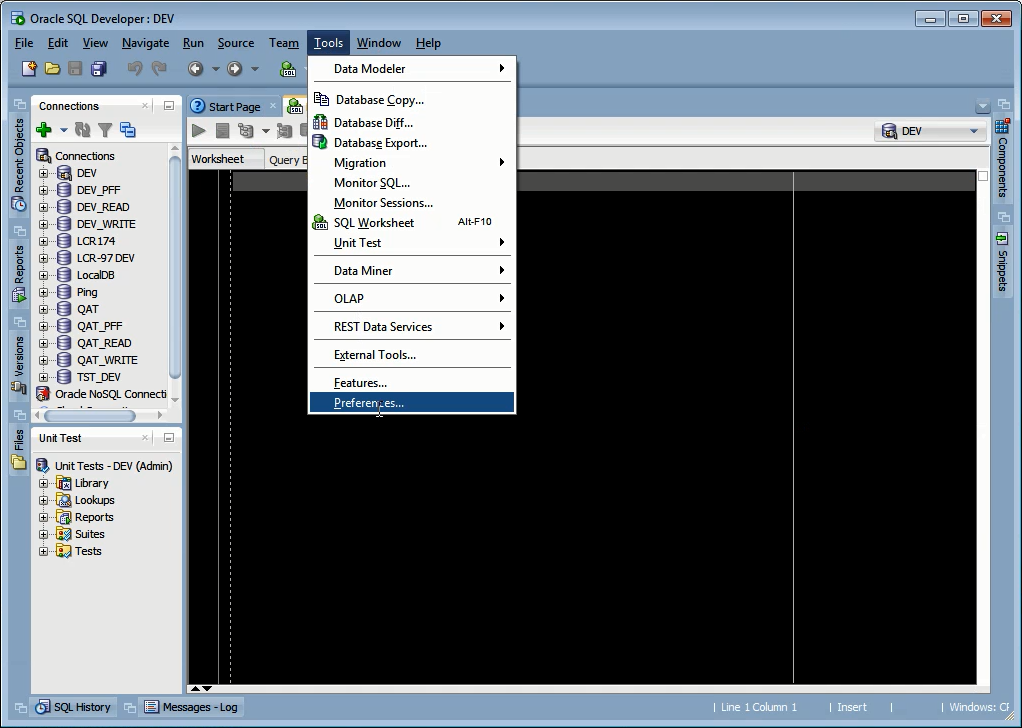
Task: Click the Save toolbar icon
Action: pos(76,68)
